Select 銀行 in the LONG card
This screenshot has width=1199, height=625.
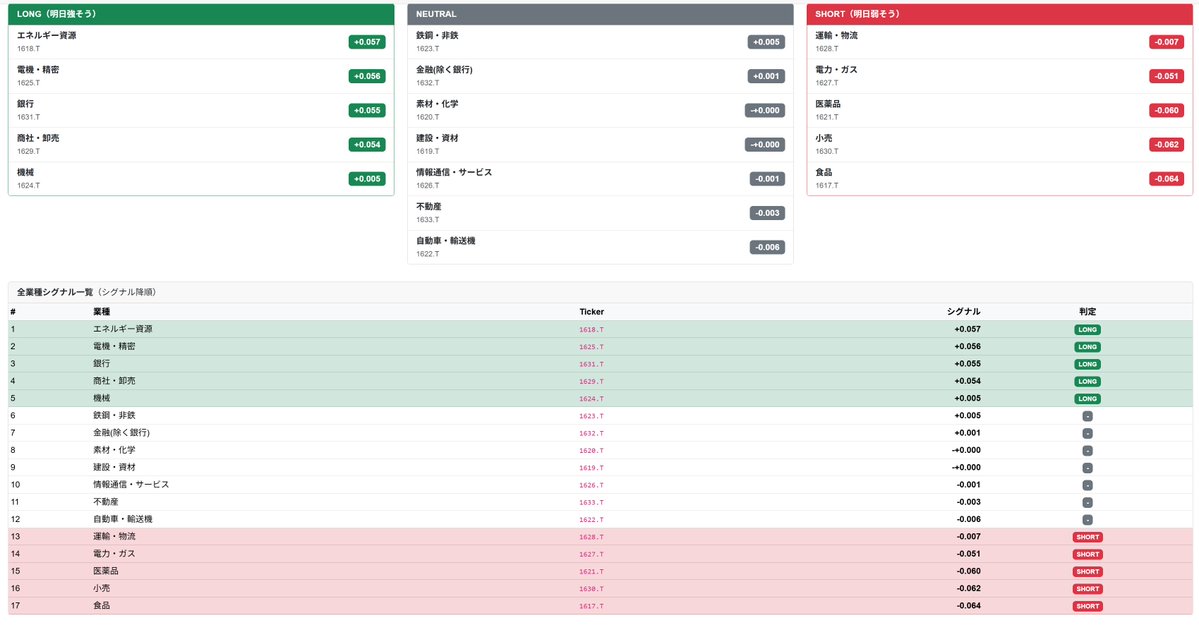click(x=25, y=104)
